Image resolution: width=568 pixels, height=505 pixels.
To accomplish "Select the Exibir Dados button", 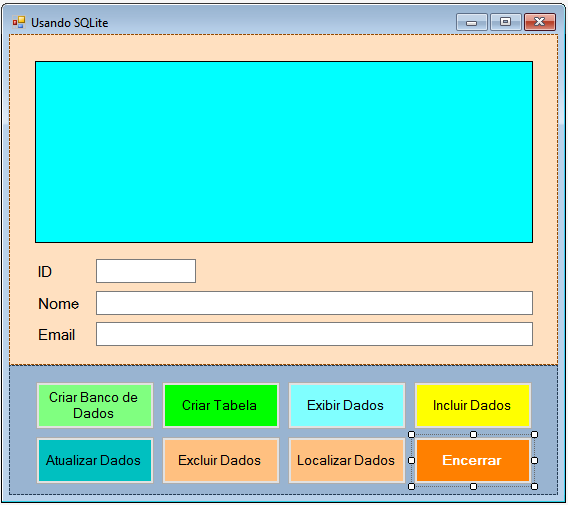I will point(347,405).
